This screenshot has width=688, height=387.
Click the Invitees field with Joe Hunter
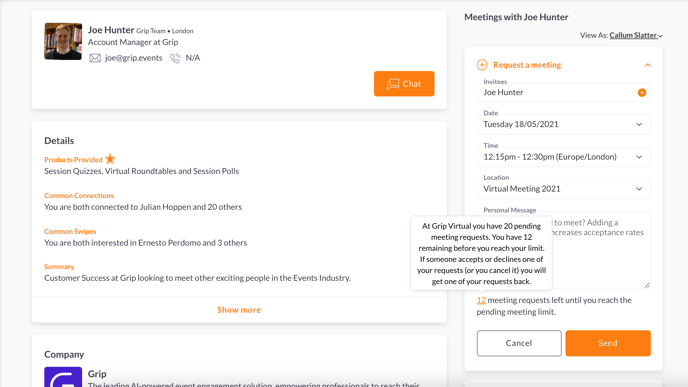pos(563,93)
